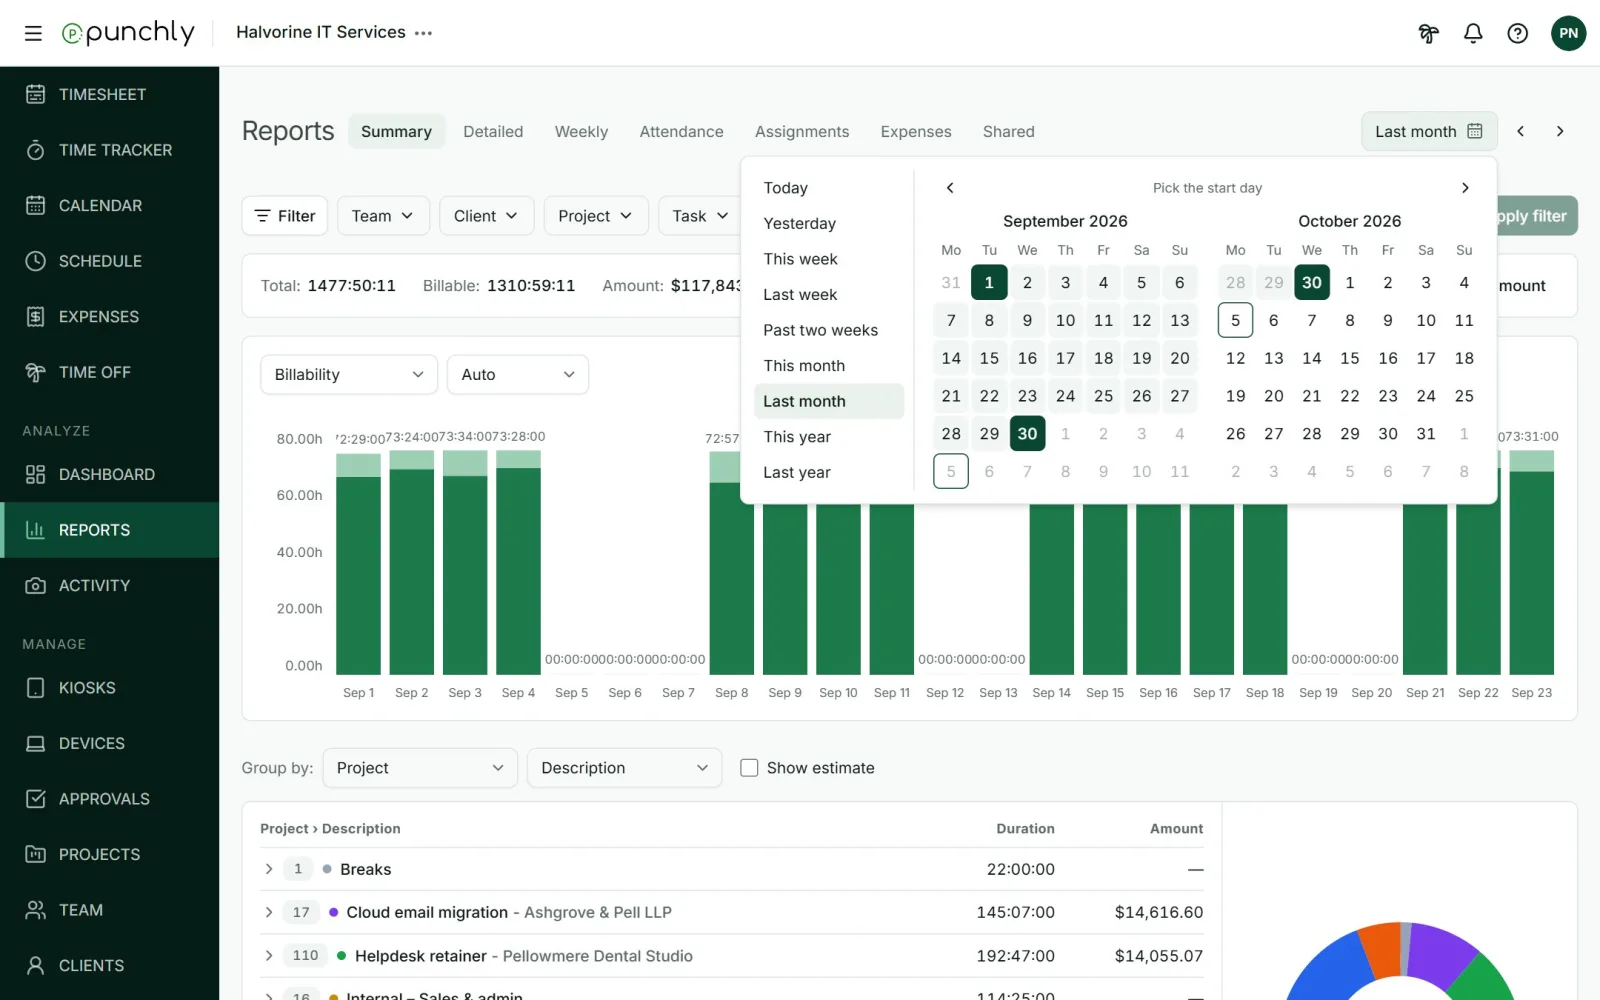
Task: Open Kiosks in the sidebar
Action: click(x=110, y=688)
